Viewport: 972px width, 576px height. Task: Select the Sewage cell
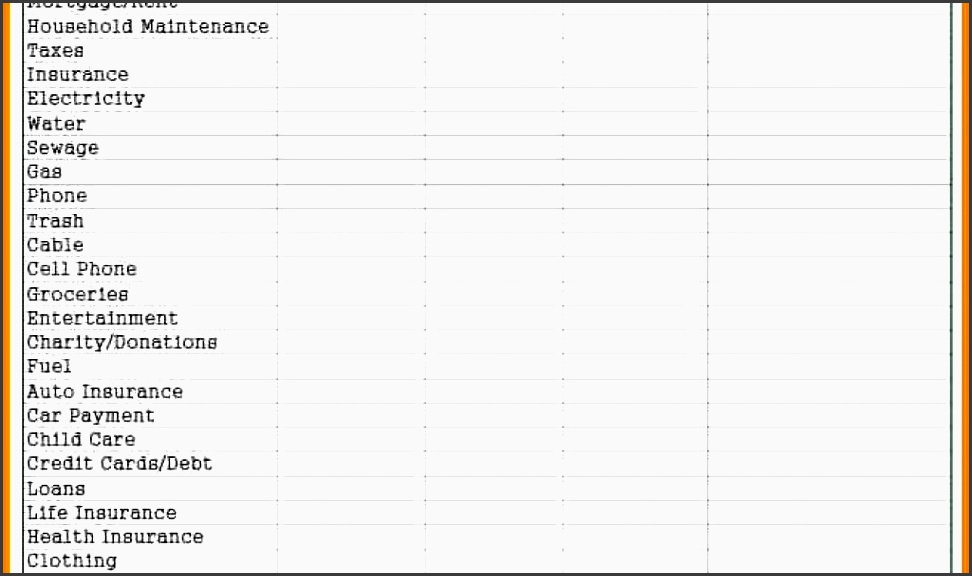click(x=63, y=148)
